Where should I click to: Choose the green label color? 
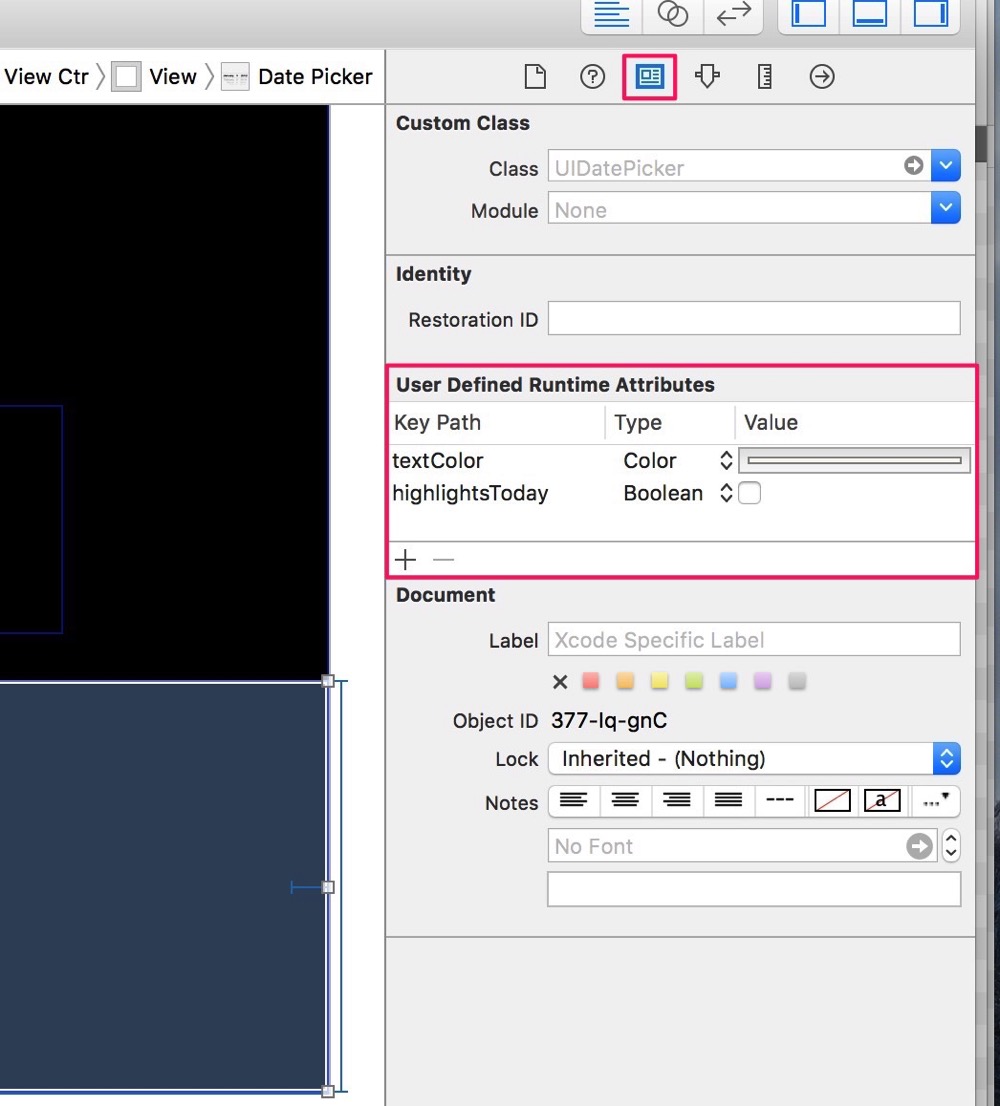694,681
